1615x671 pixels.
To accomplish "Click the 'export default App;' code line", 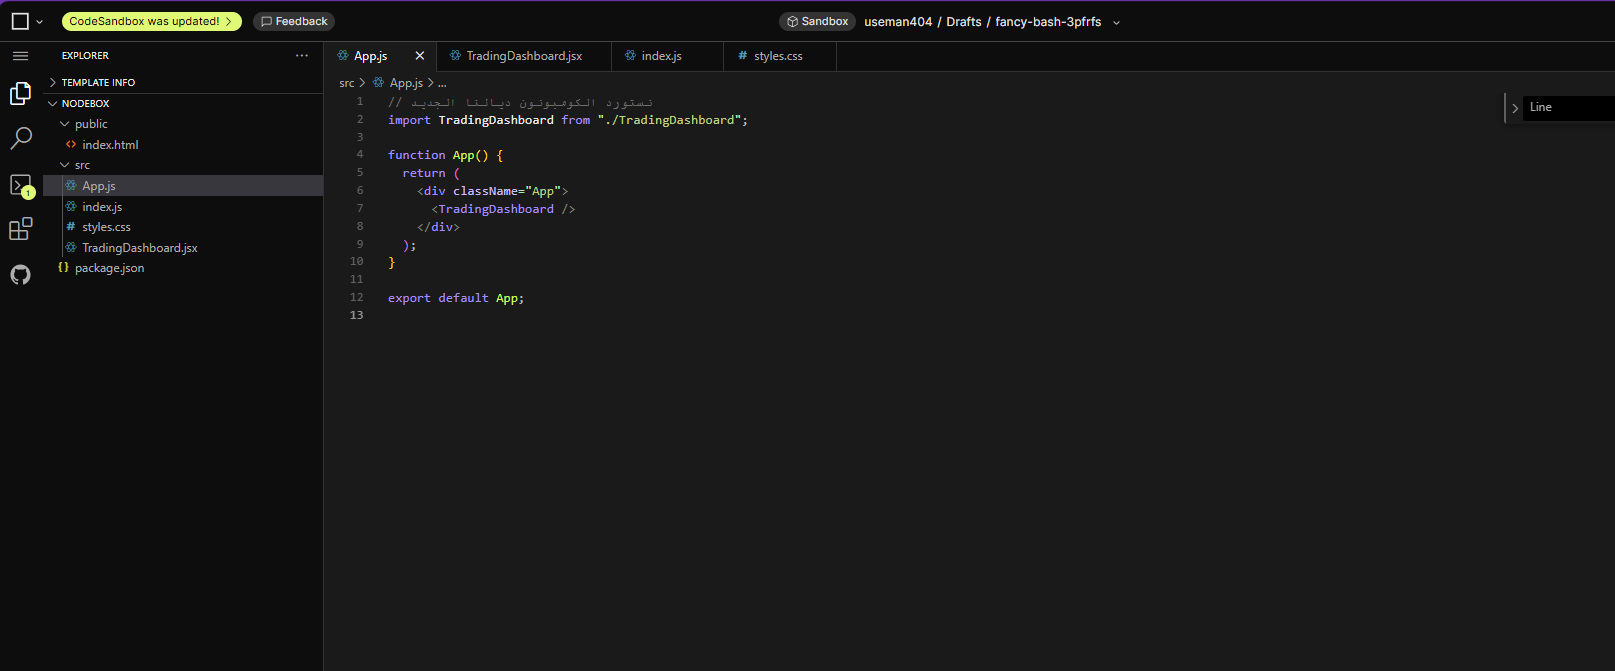I will (x=456, y=298).
